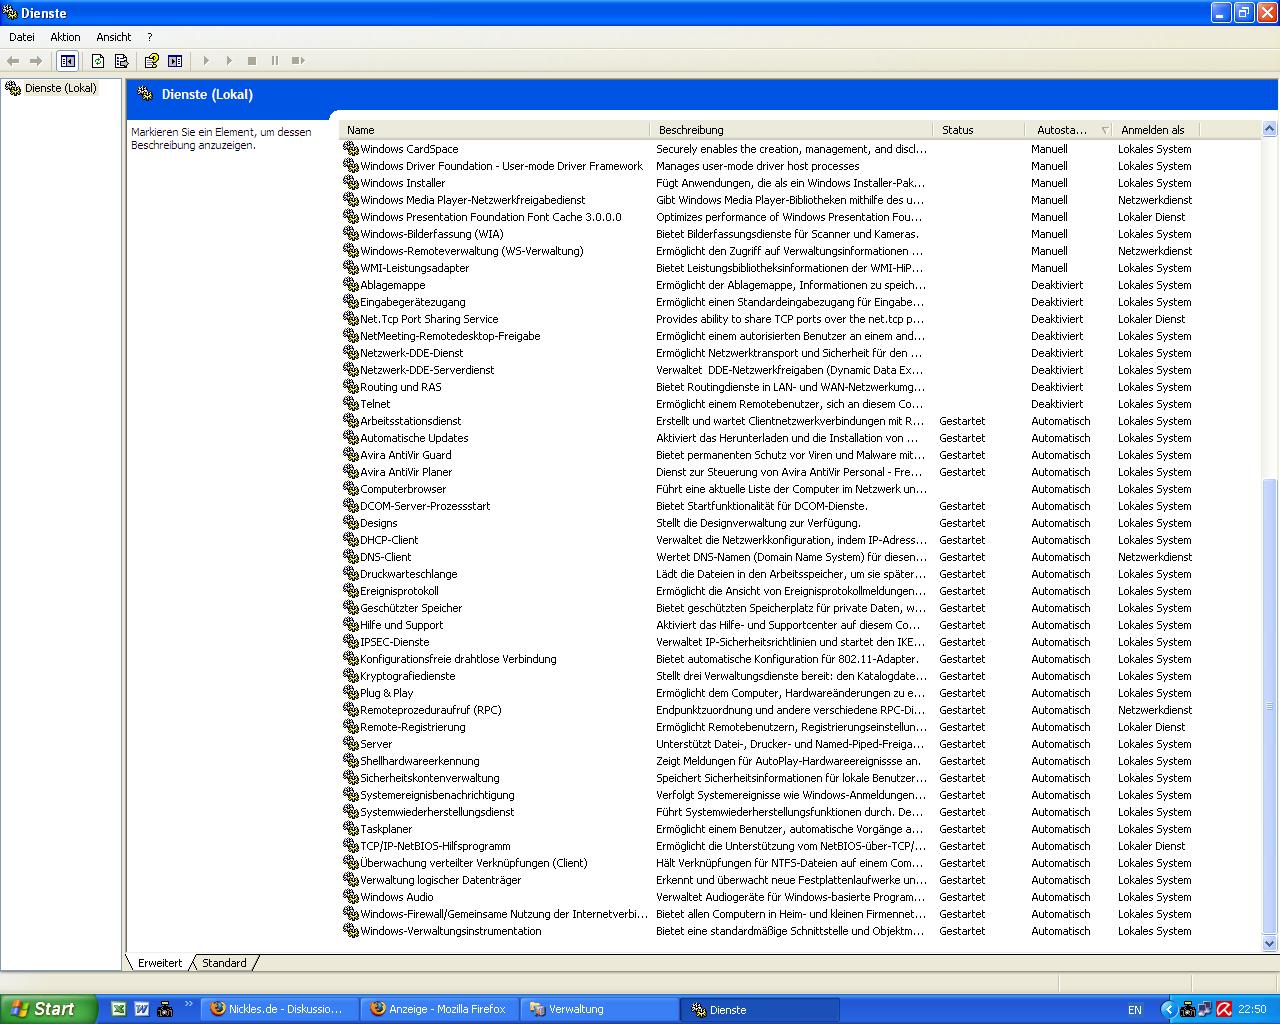1280x1024 pixels.
Task: Select the Windows Installer service row
Action: 800,182
